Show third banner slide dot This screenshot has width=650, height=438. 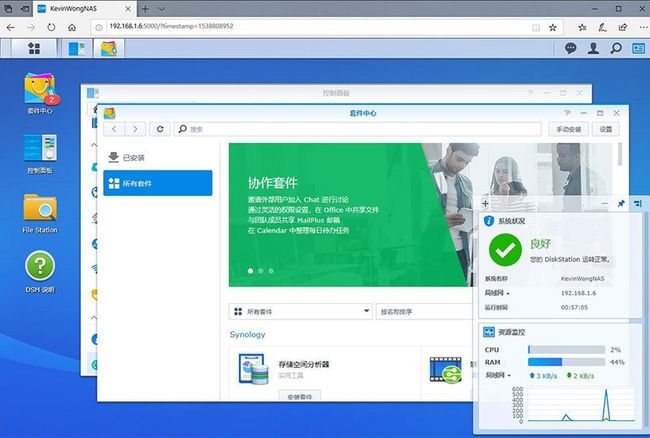(x=271, y=271)
